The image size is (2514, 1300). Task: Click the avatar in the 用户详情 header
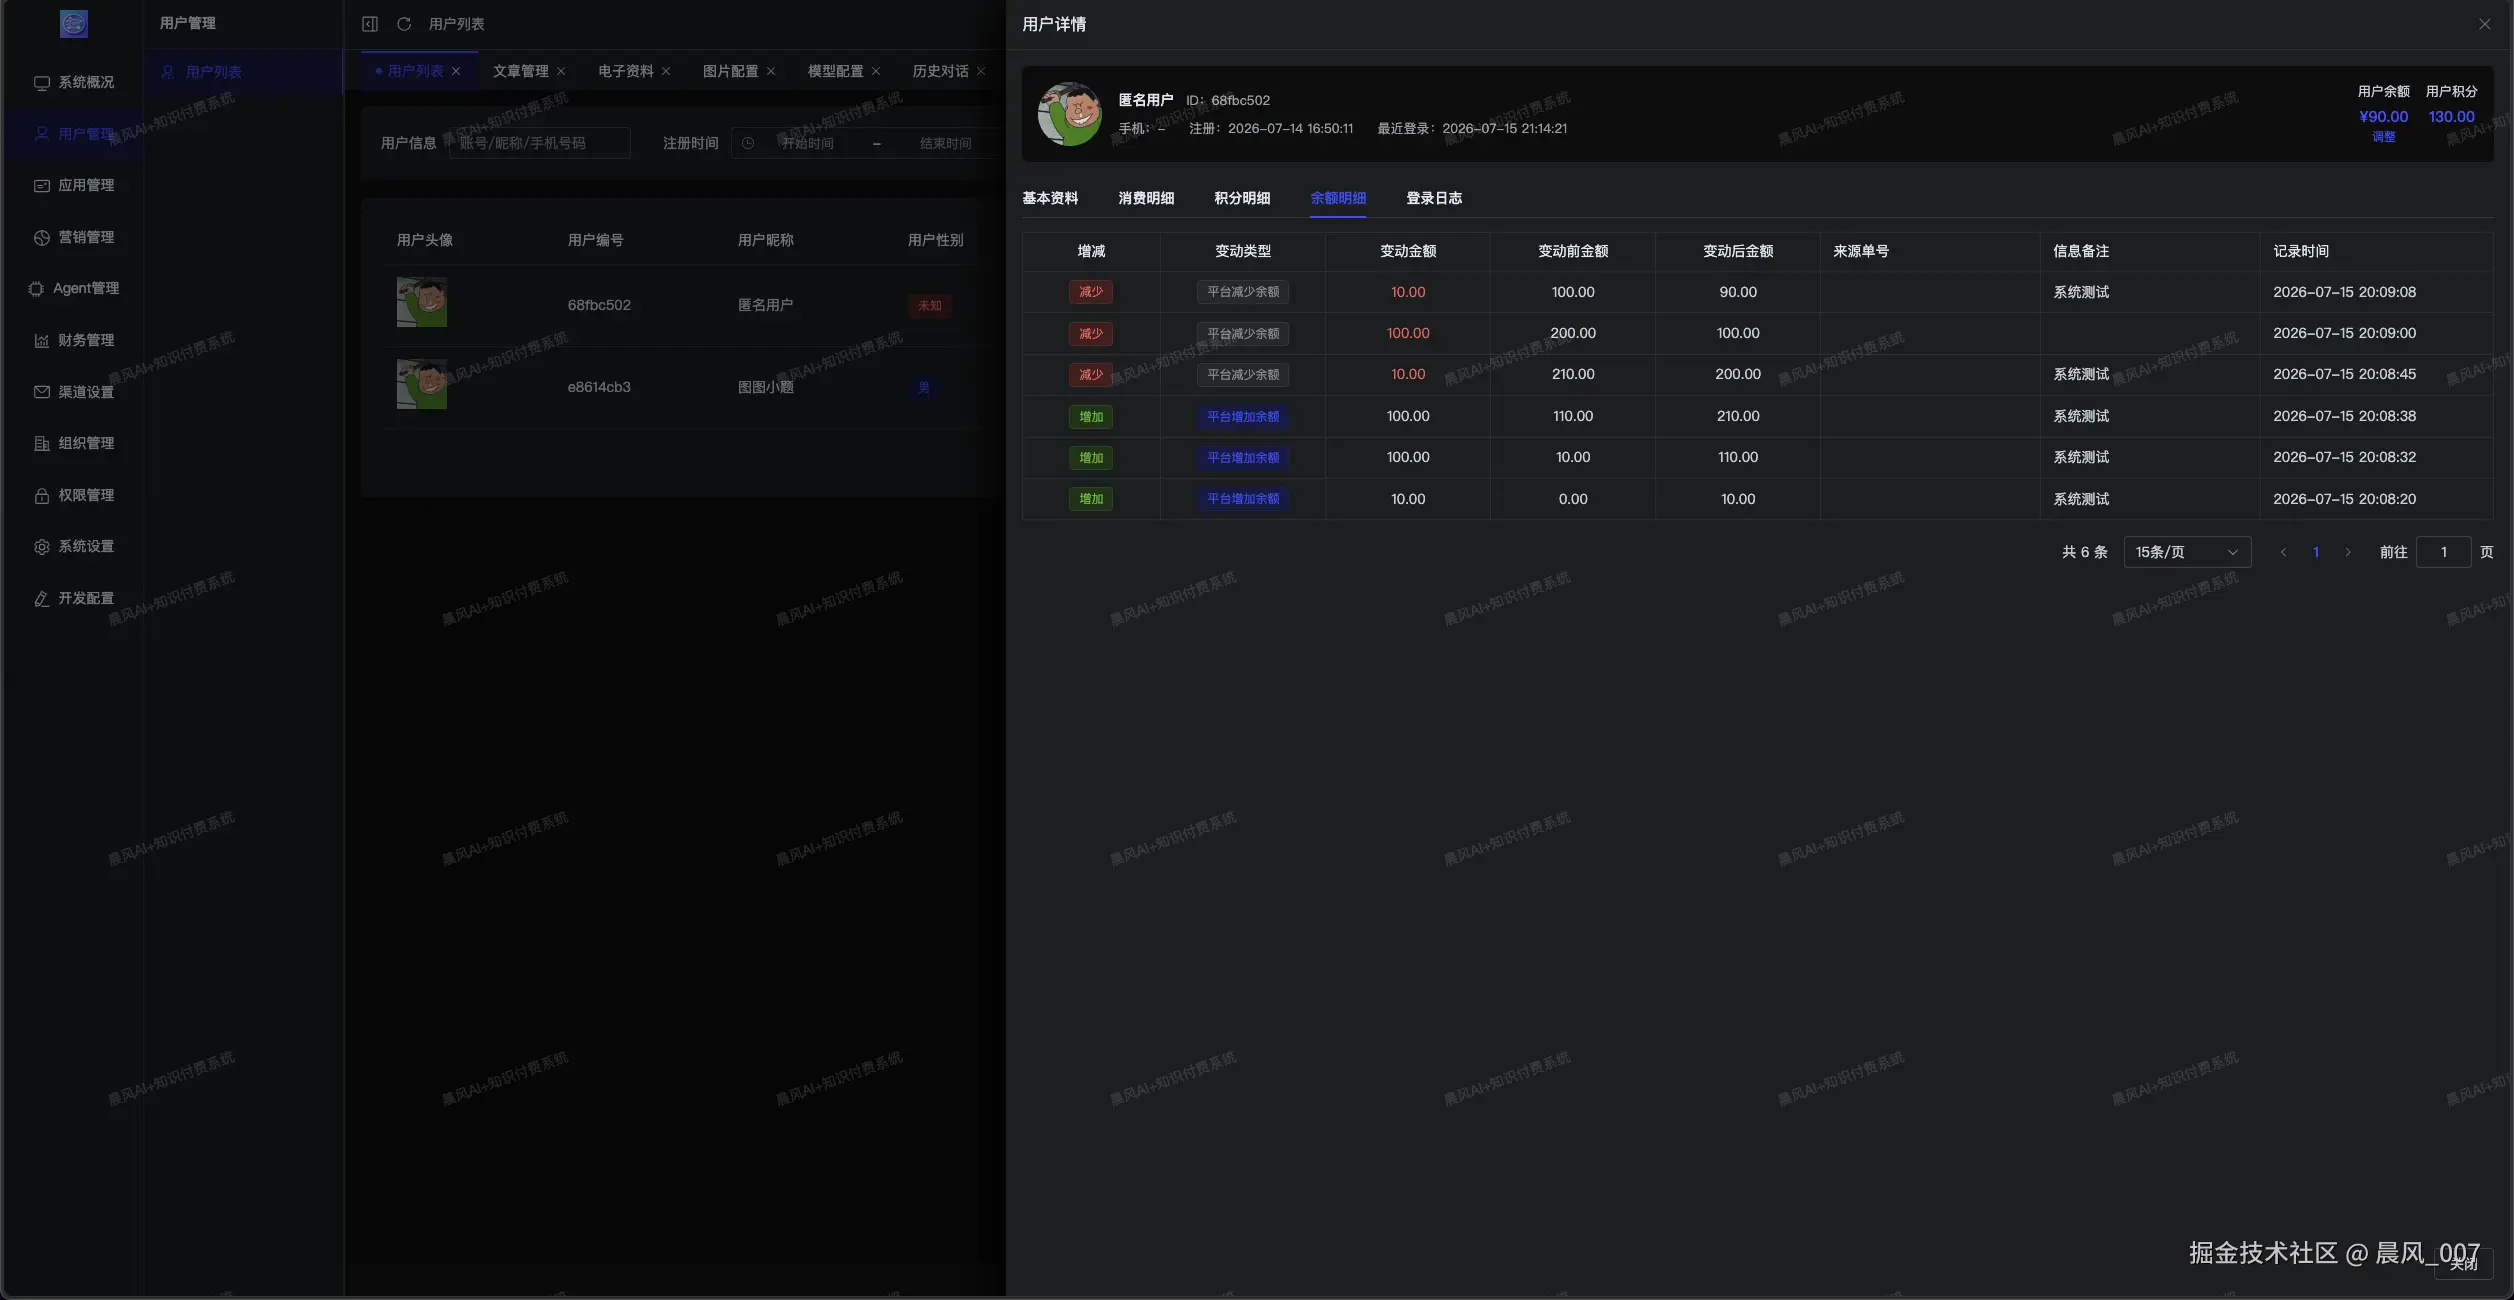click(1070, 114)
